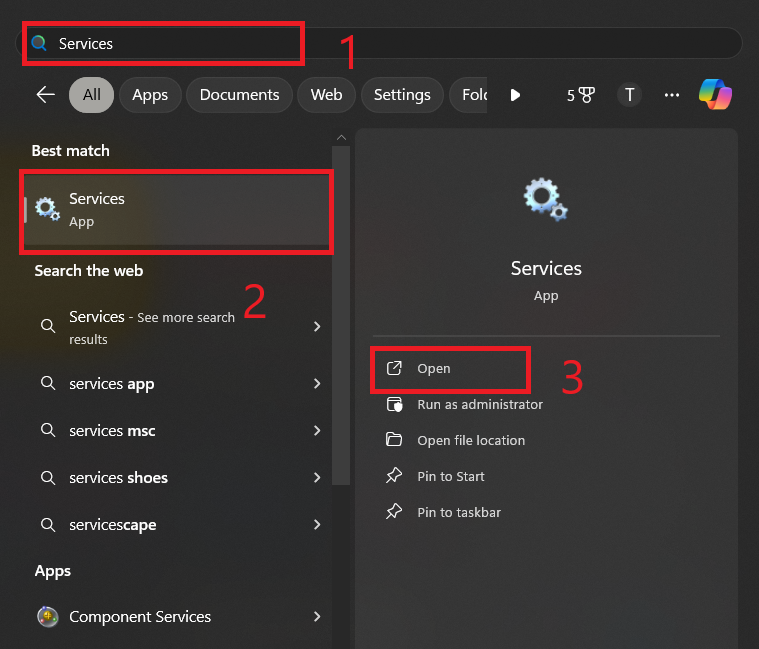
Task: Expand the Component Services chevron
Action: (x=317, y=617)
